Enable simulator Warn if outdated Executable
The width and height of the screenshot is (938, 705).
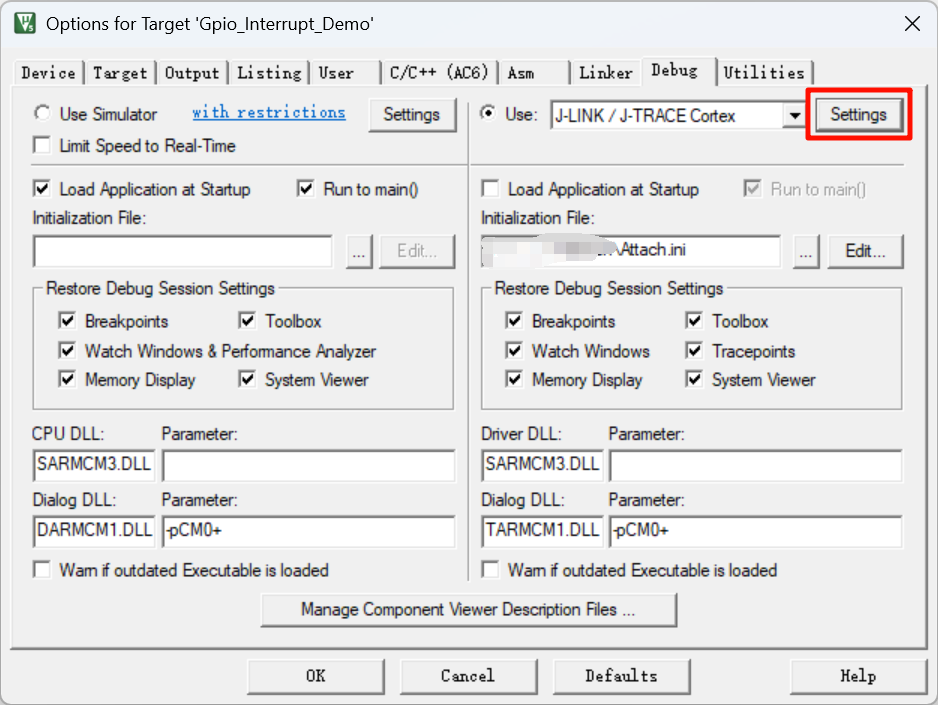(x=42, y=569)
